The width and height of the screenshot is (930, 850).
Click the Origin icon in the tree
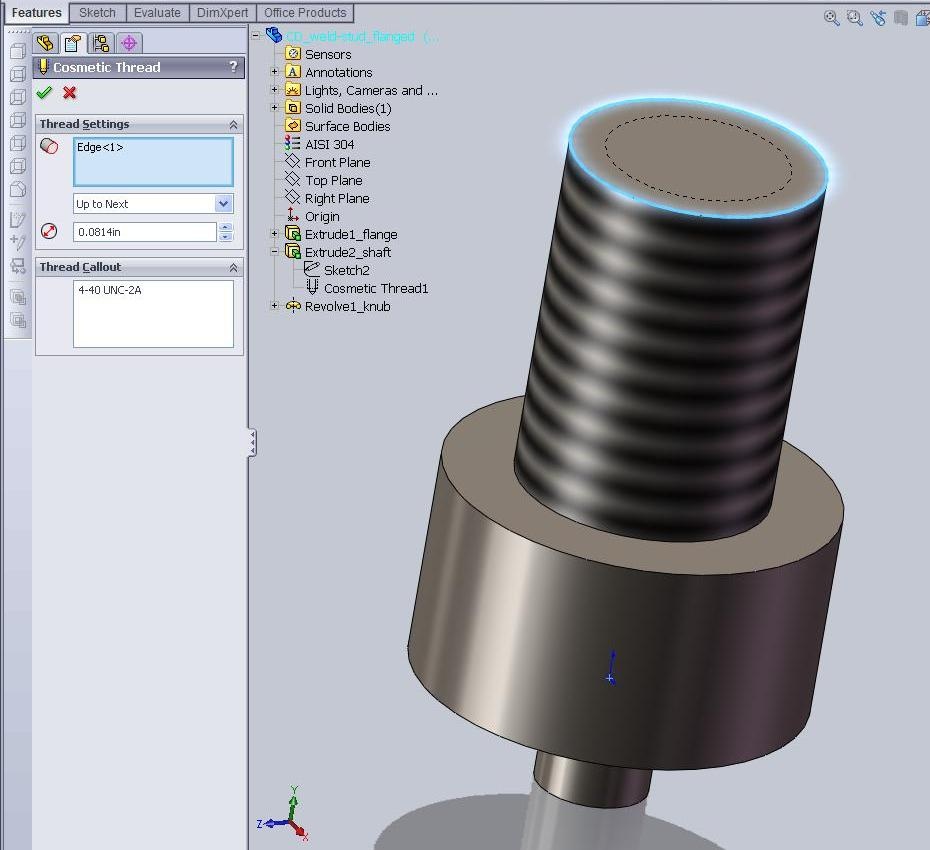click(293, 215)
